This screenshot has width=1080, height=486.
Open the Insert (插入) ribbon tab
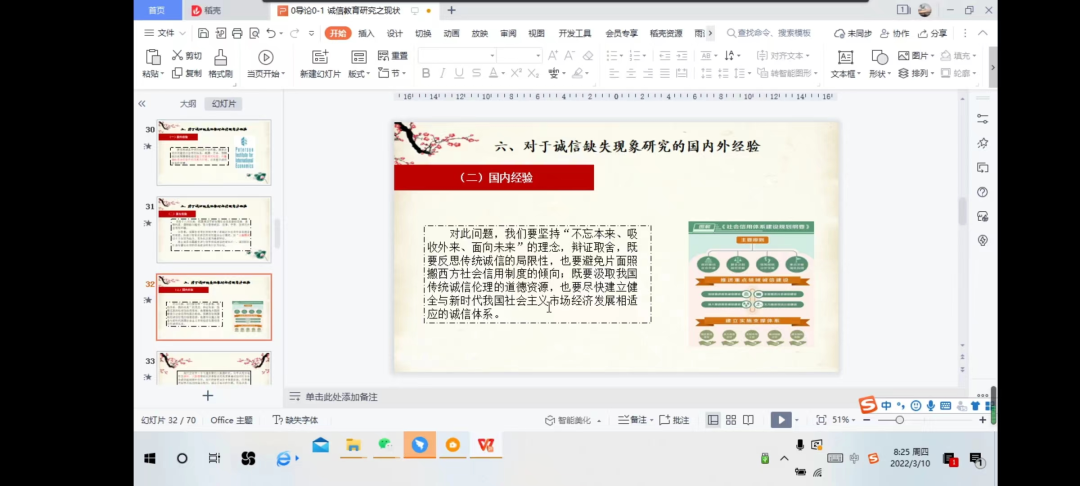[366, 33]
